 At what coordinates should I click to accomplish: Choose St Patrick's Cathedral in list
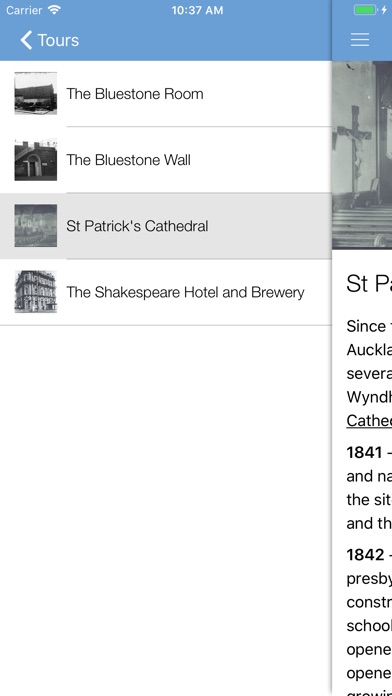click(166, 226)
